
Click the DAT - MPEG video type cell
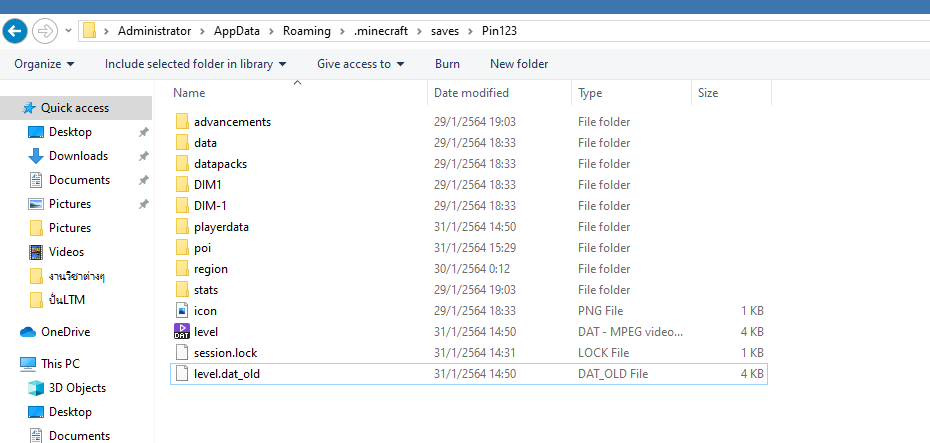click(630, 332)
